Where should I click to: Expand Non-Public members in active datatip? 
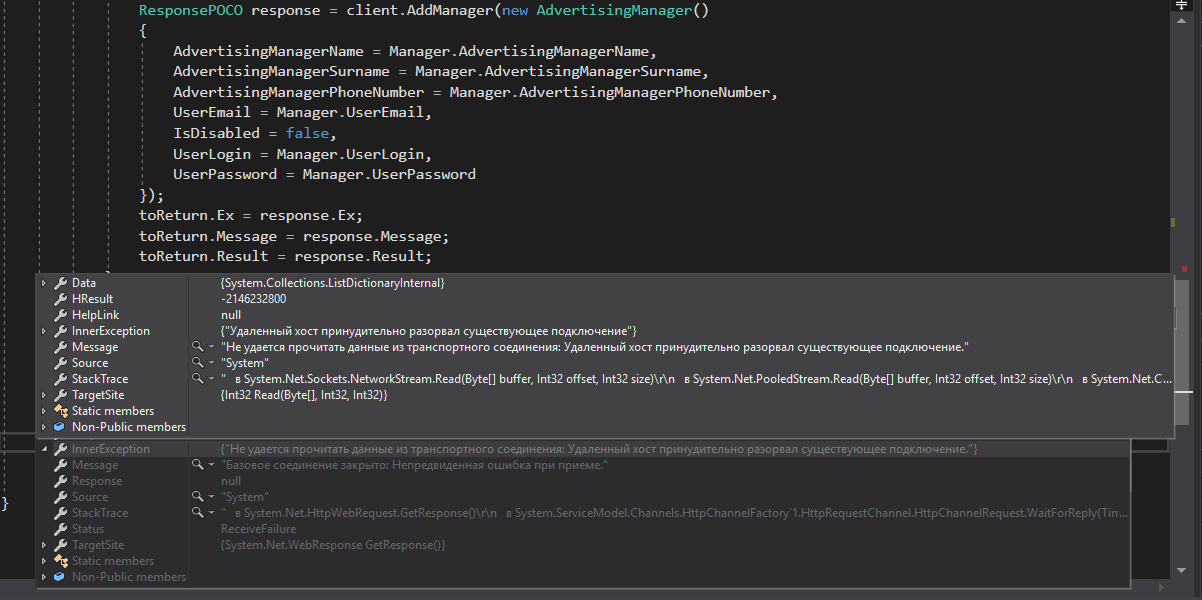click(44, 427)
